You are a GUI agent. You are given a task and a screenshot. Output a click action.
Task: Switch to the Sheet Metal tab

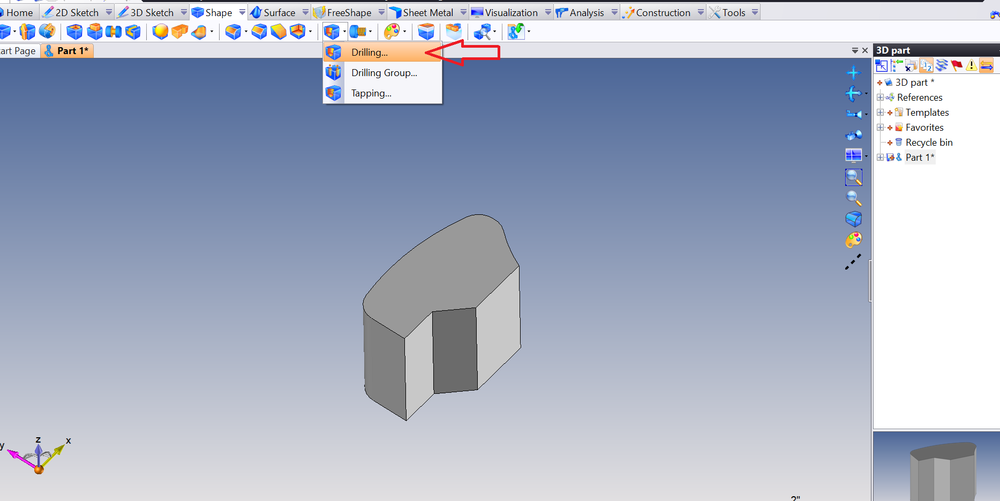[x=427, y=13]
